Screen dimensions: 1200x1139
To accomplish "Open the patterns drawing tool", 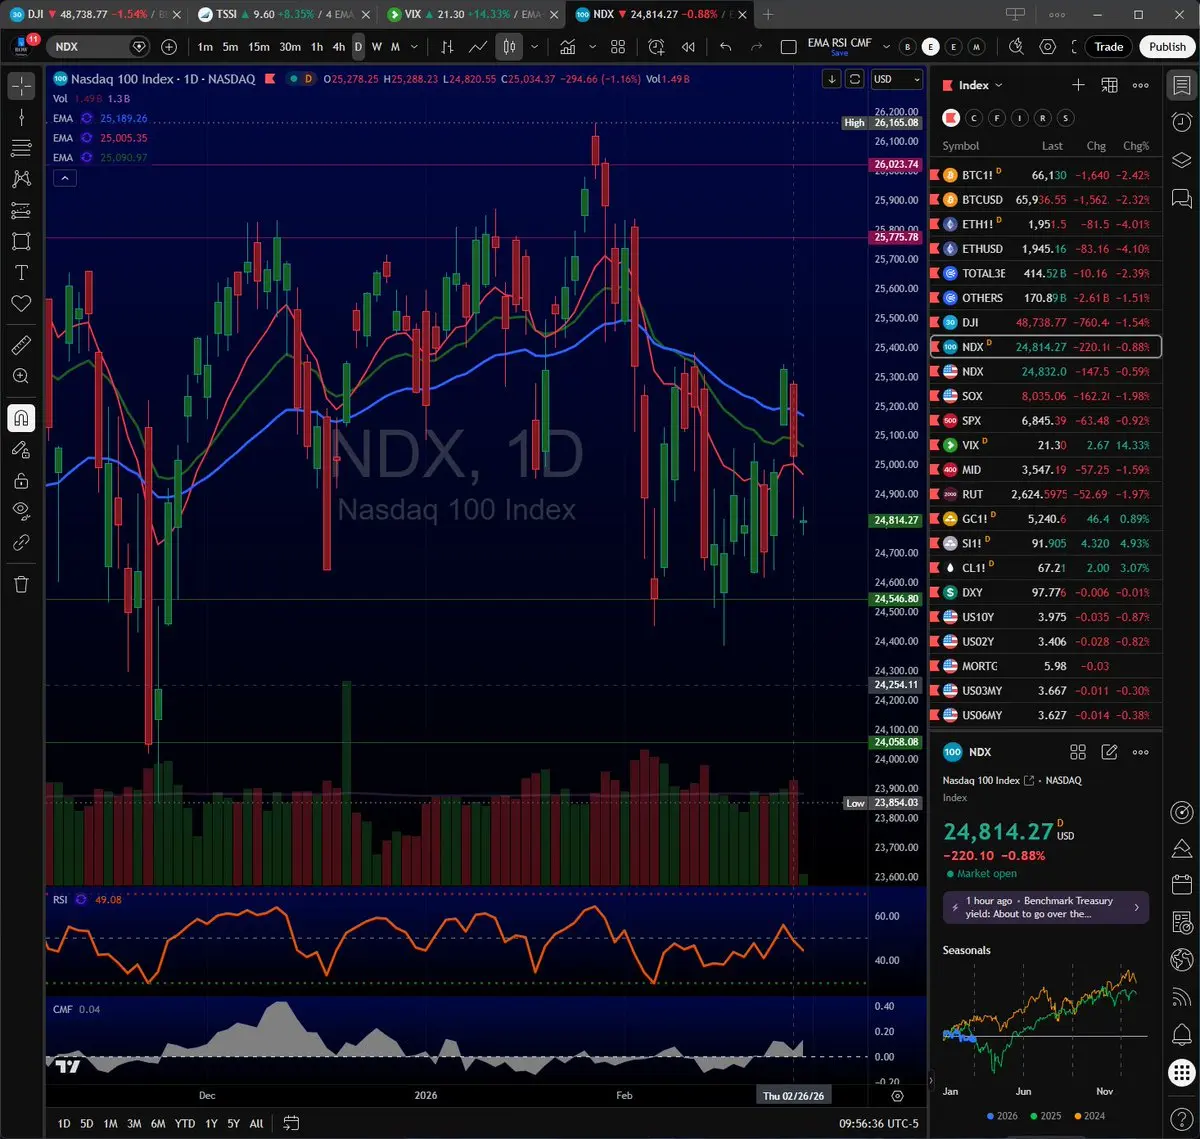I will point(21,179).
